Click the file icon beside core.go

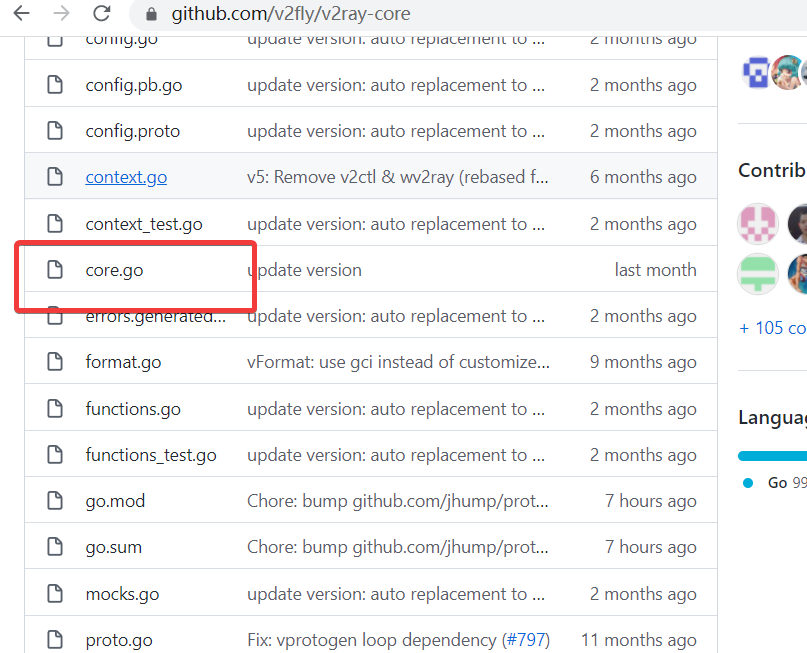coord(55,270)
